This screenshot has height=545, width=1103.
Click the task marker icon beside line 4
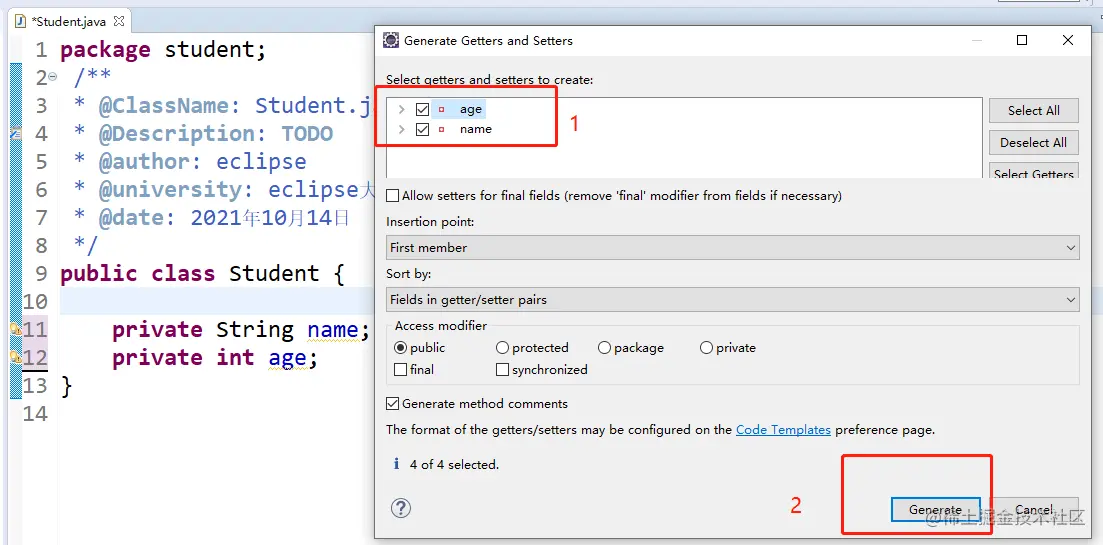coord(15,133)
